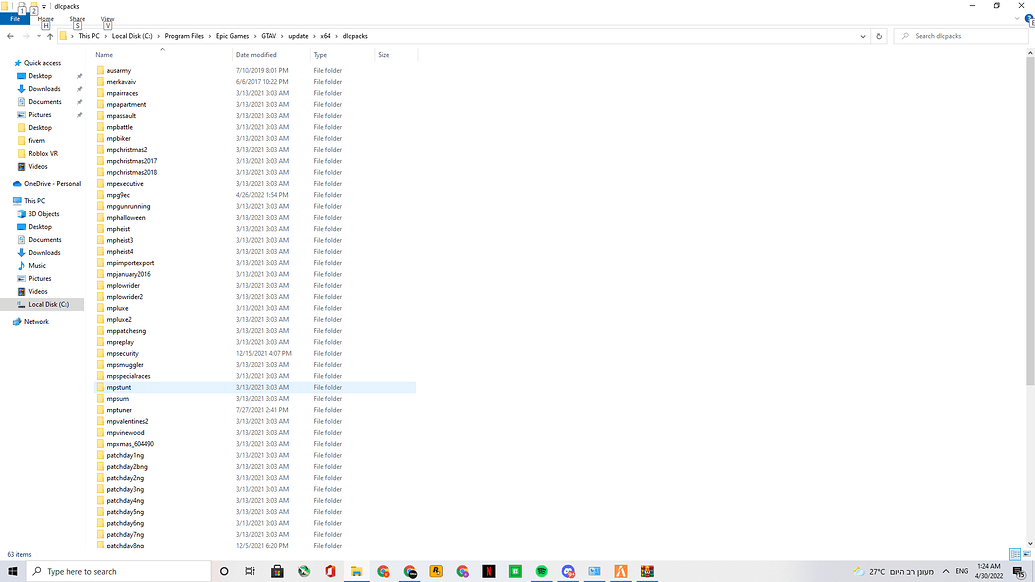The width and height of the screenshot is (1035, 582).
Task: Click inside the Search dlcpacks box
Action: point(960,36)
